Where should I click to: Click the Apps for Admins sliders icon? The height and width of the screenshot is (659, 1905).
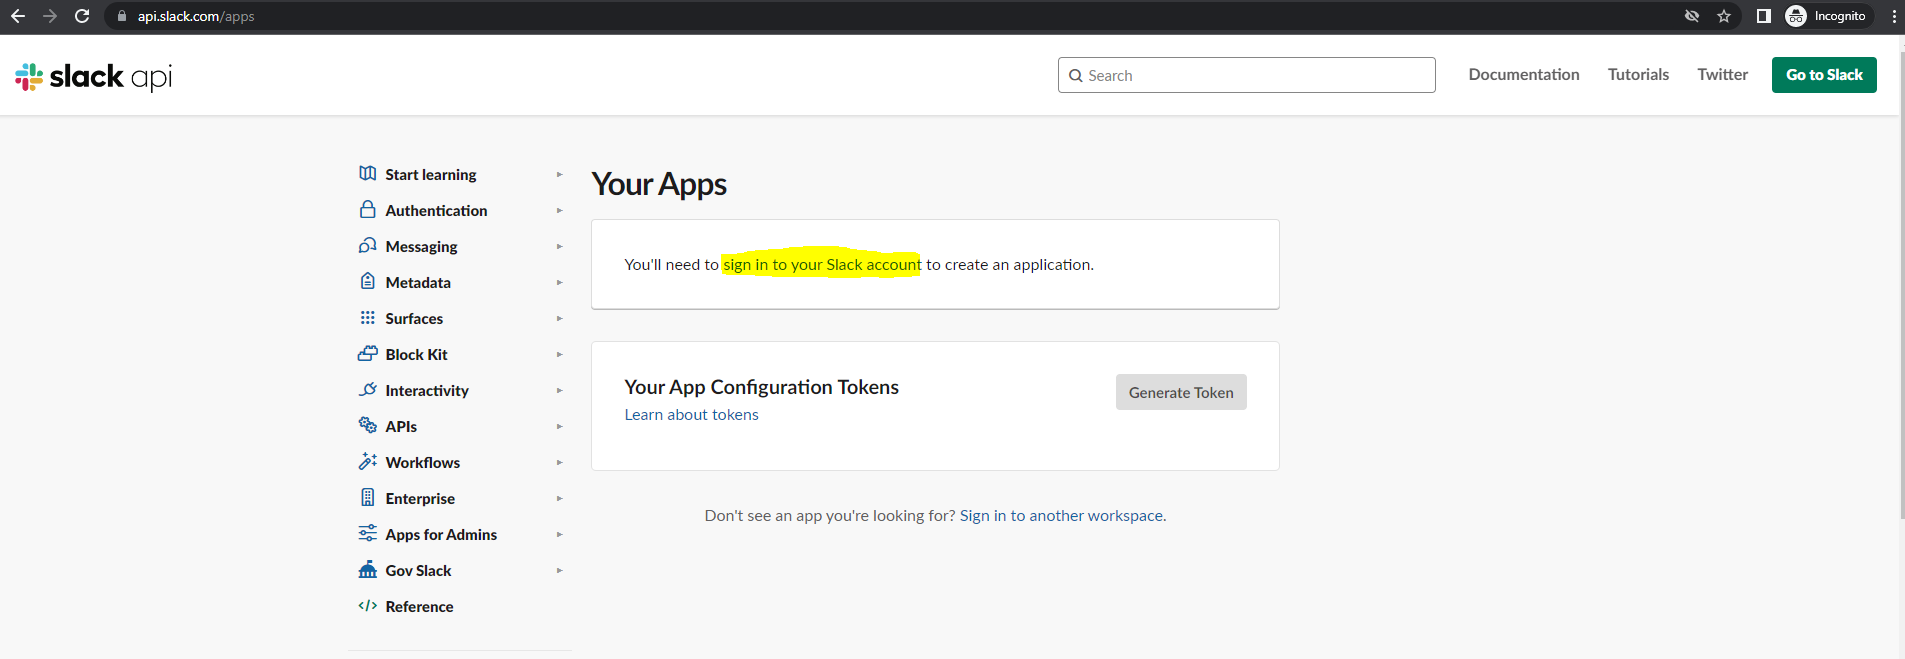(368, 533)
